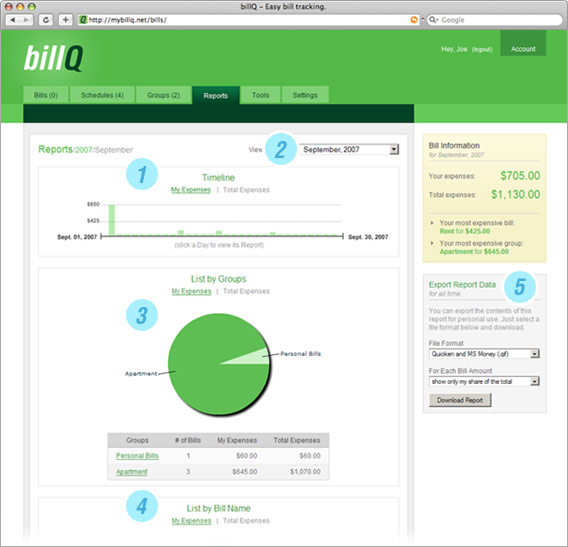Select My Expenses under Timeline
The width and height of the screenshot is (568, 547).
(191, 190)
